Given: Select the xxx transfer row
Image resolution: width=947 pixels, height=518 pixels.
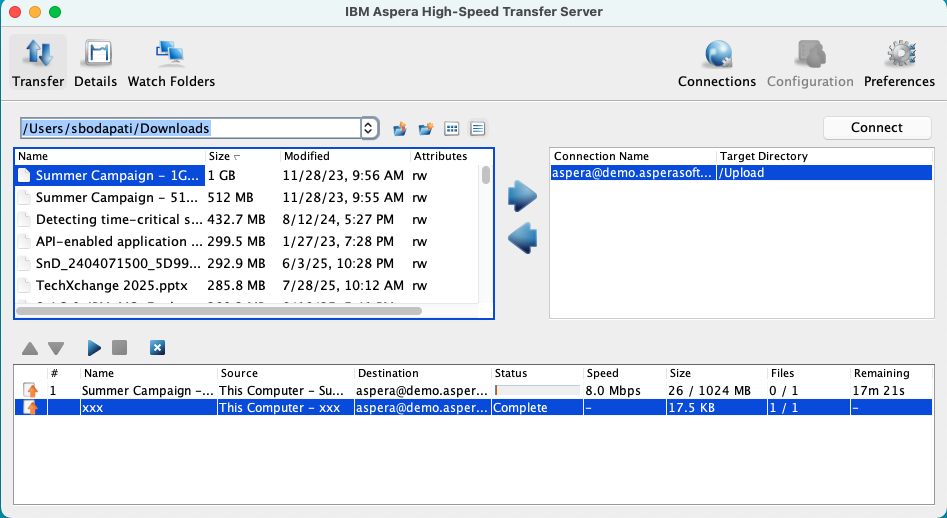Looking at the screenshot, I should point(474,408).
